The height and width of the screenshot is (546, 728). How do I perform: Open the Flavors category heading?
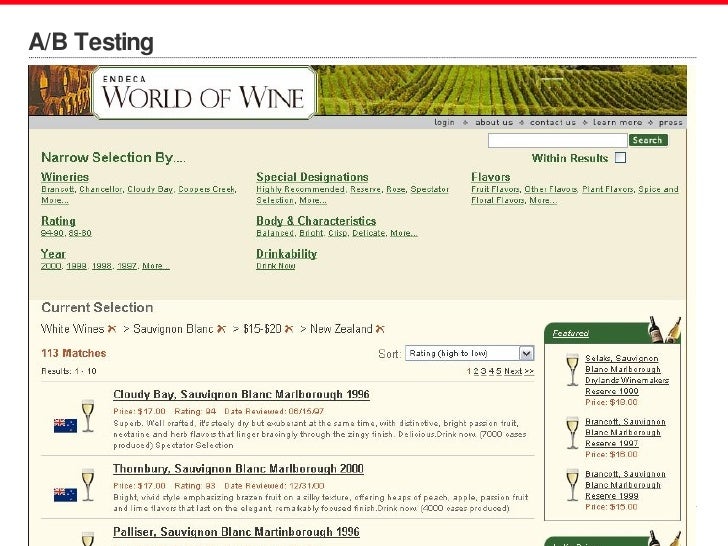[491, 177]
